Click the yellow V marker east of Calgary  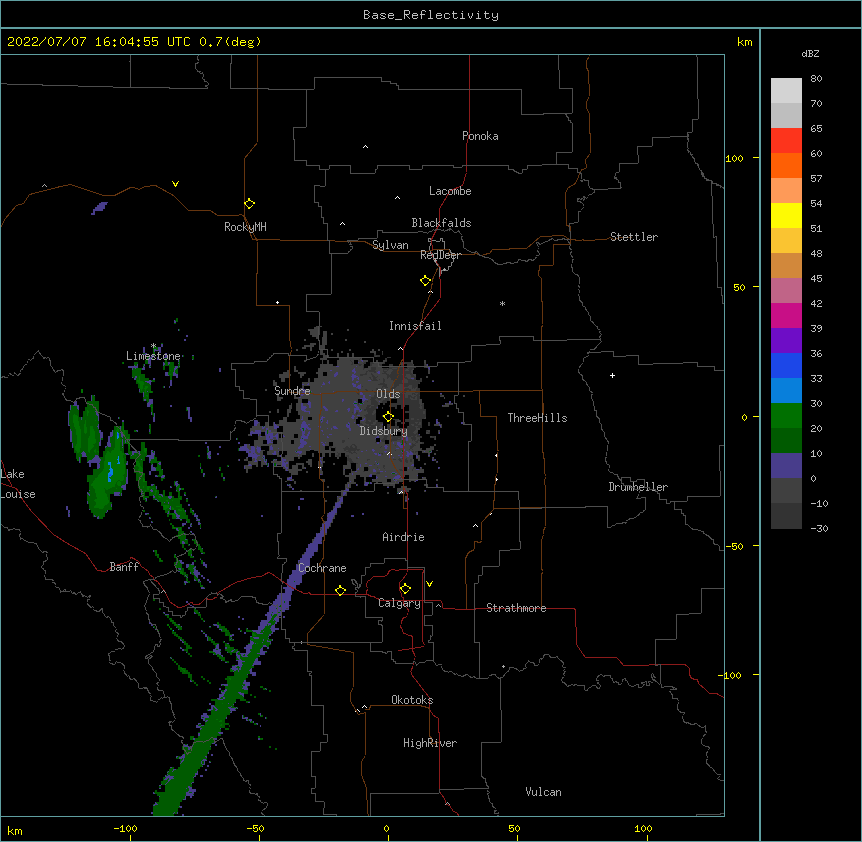[x=429, y=584]
